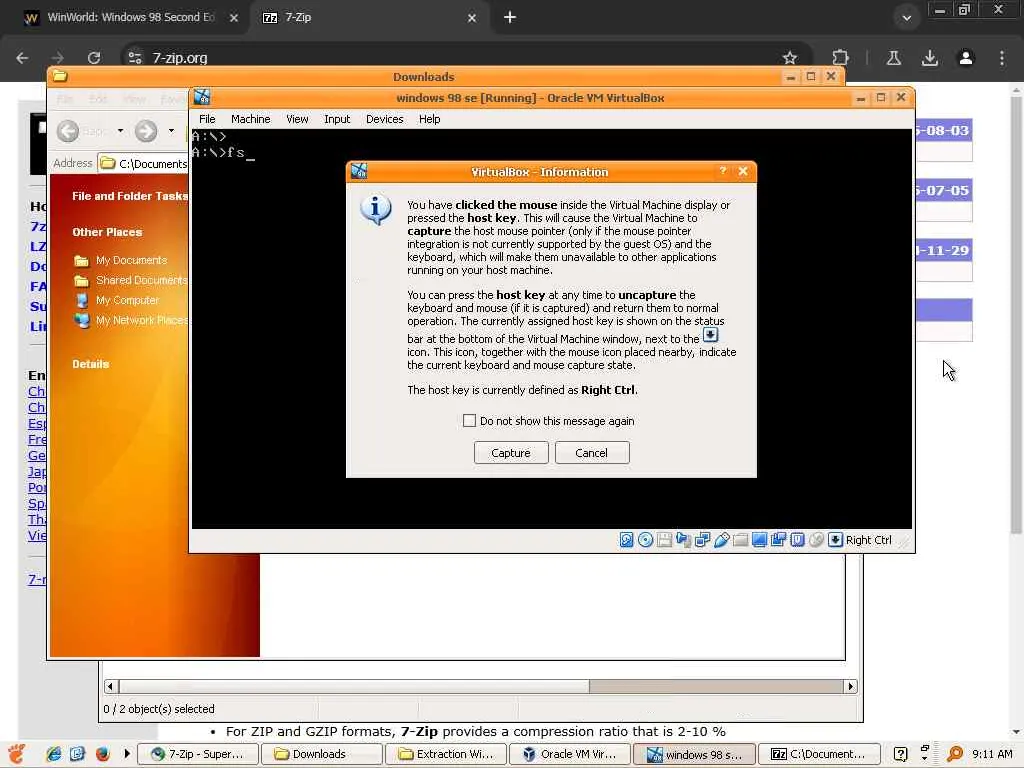This screenshot has height=768, width=1024.
Task: Click the keyboard capture arrow status icon
Action: [835, 539]
